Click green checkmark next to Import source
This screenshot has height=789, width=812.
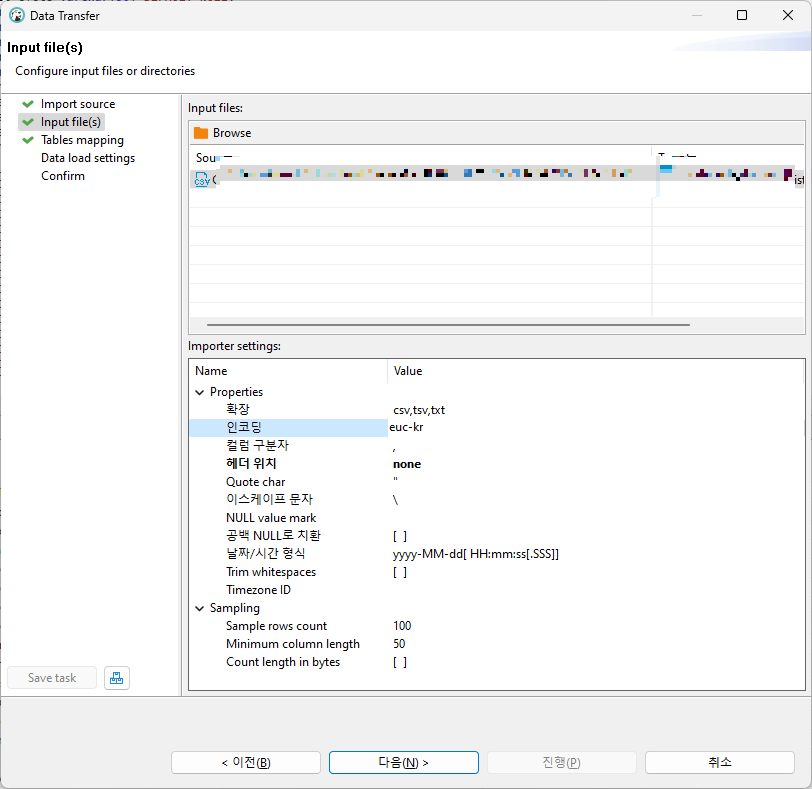[28, 104]
